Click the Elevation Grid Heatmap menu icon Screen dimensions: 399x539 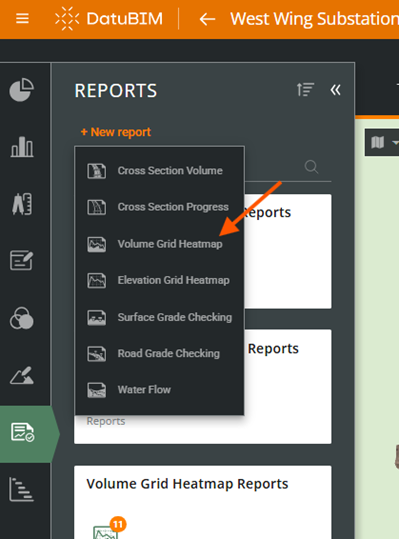click(x=97, y=280)
